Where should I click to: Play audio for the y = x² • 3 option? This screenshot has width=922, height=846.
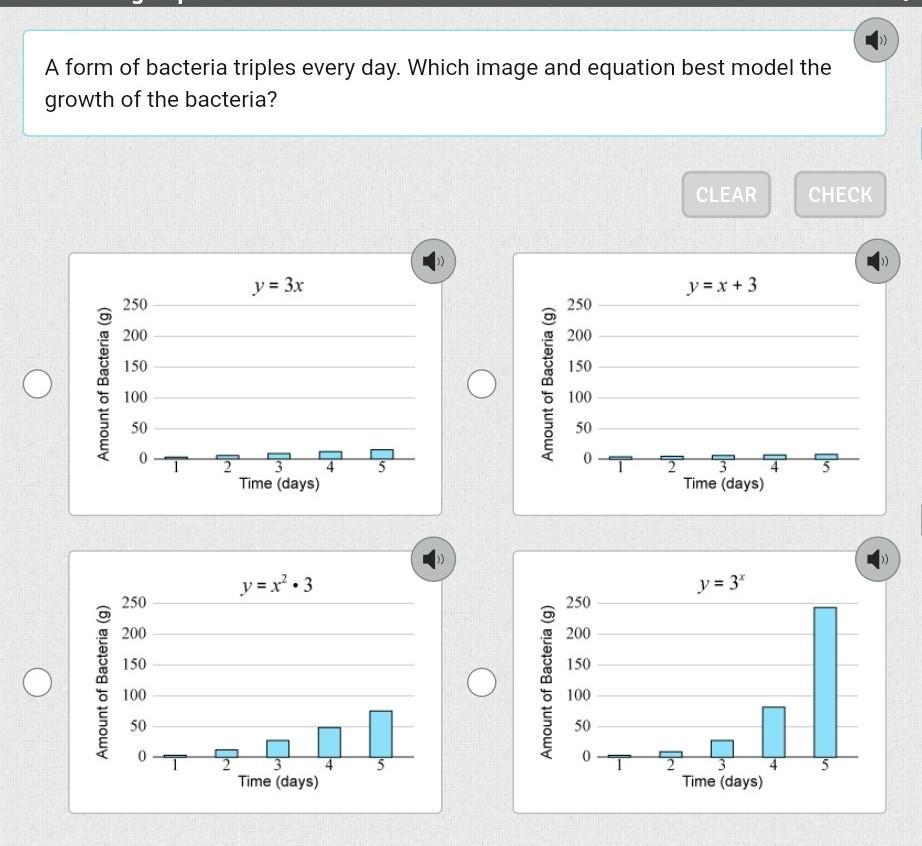(433, 559)
